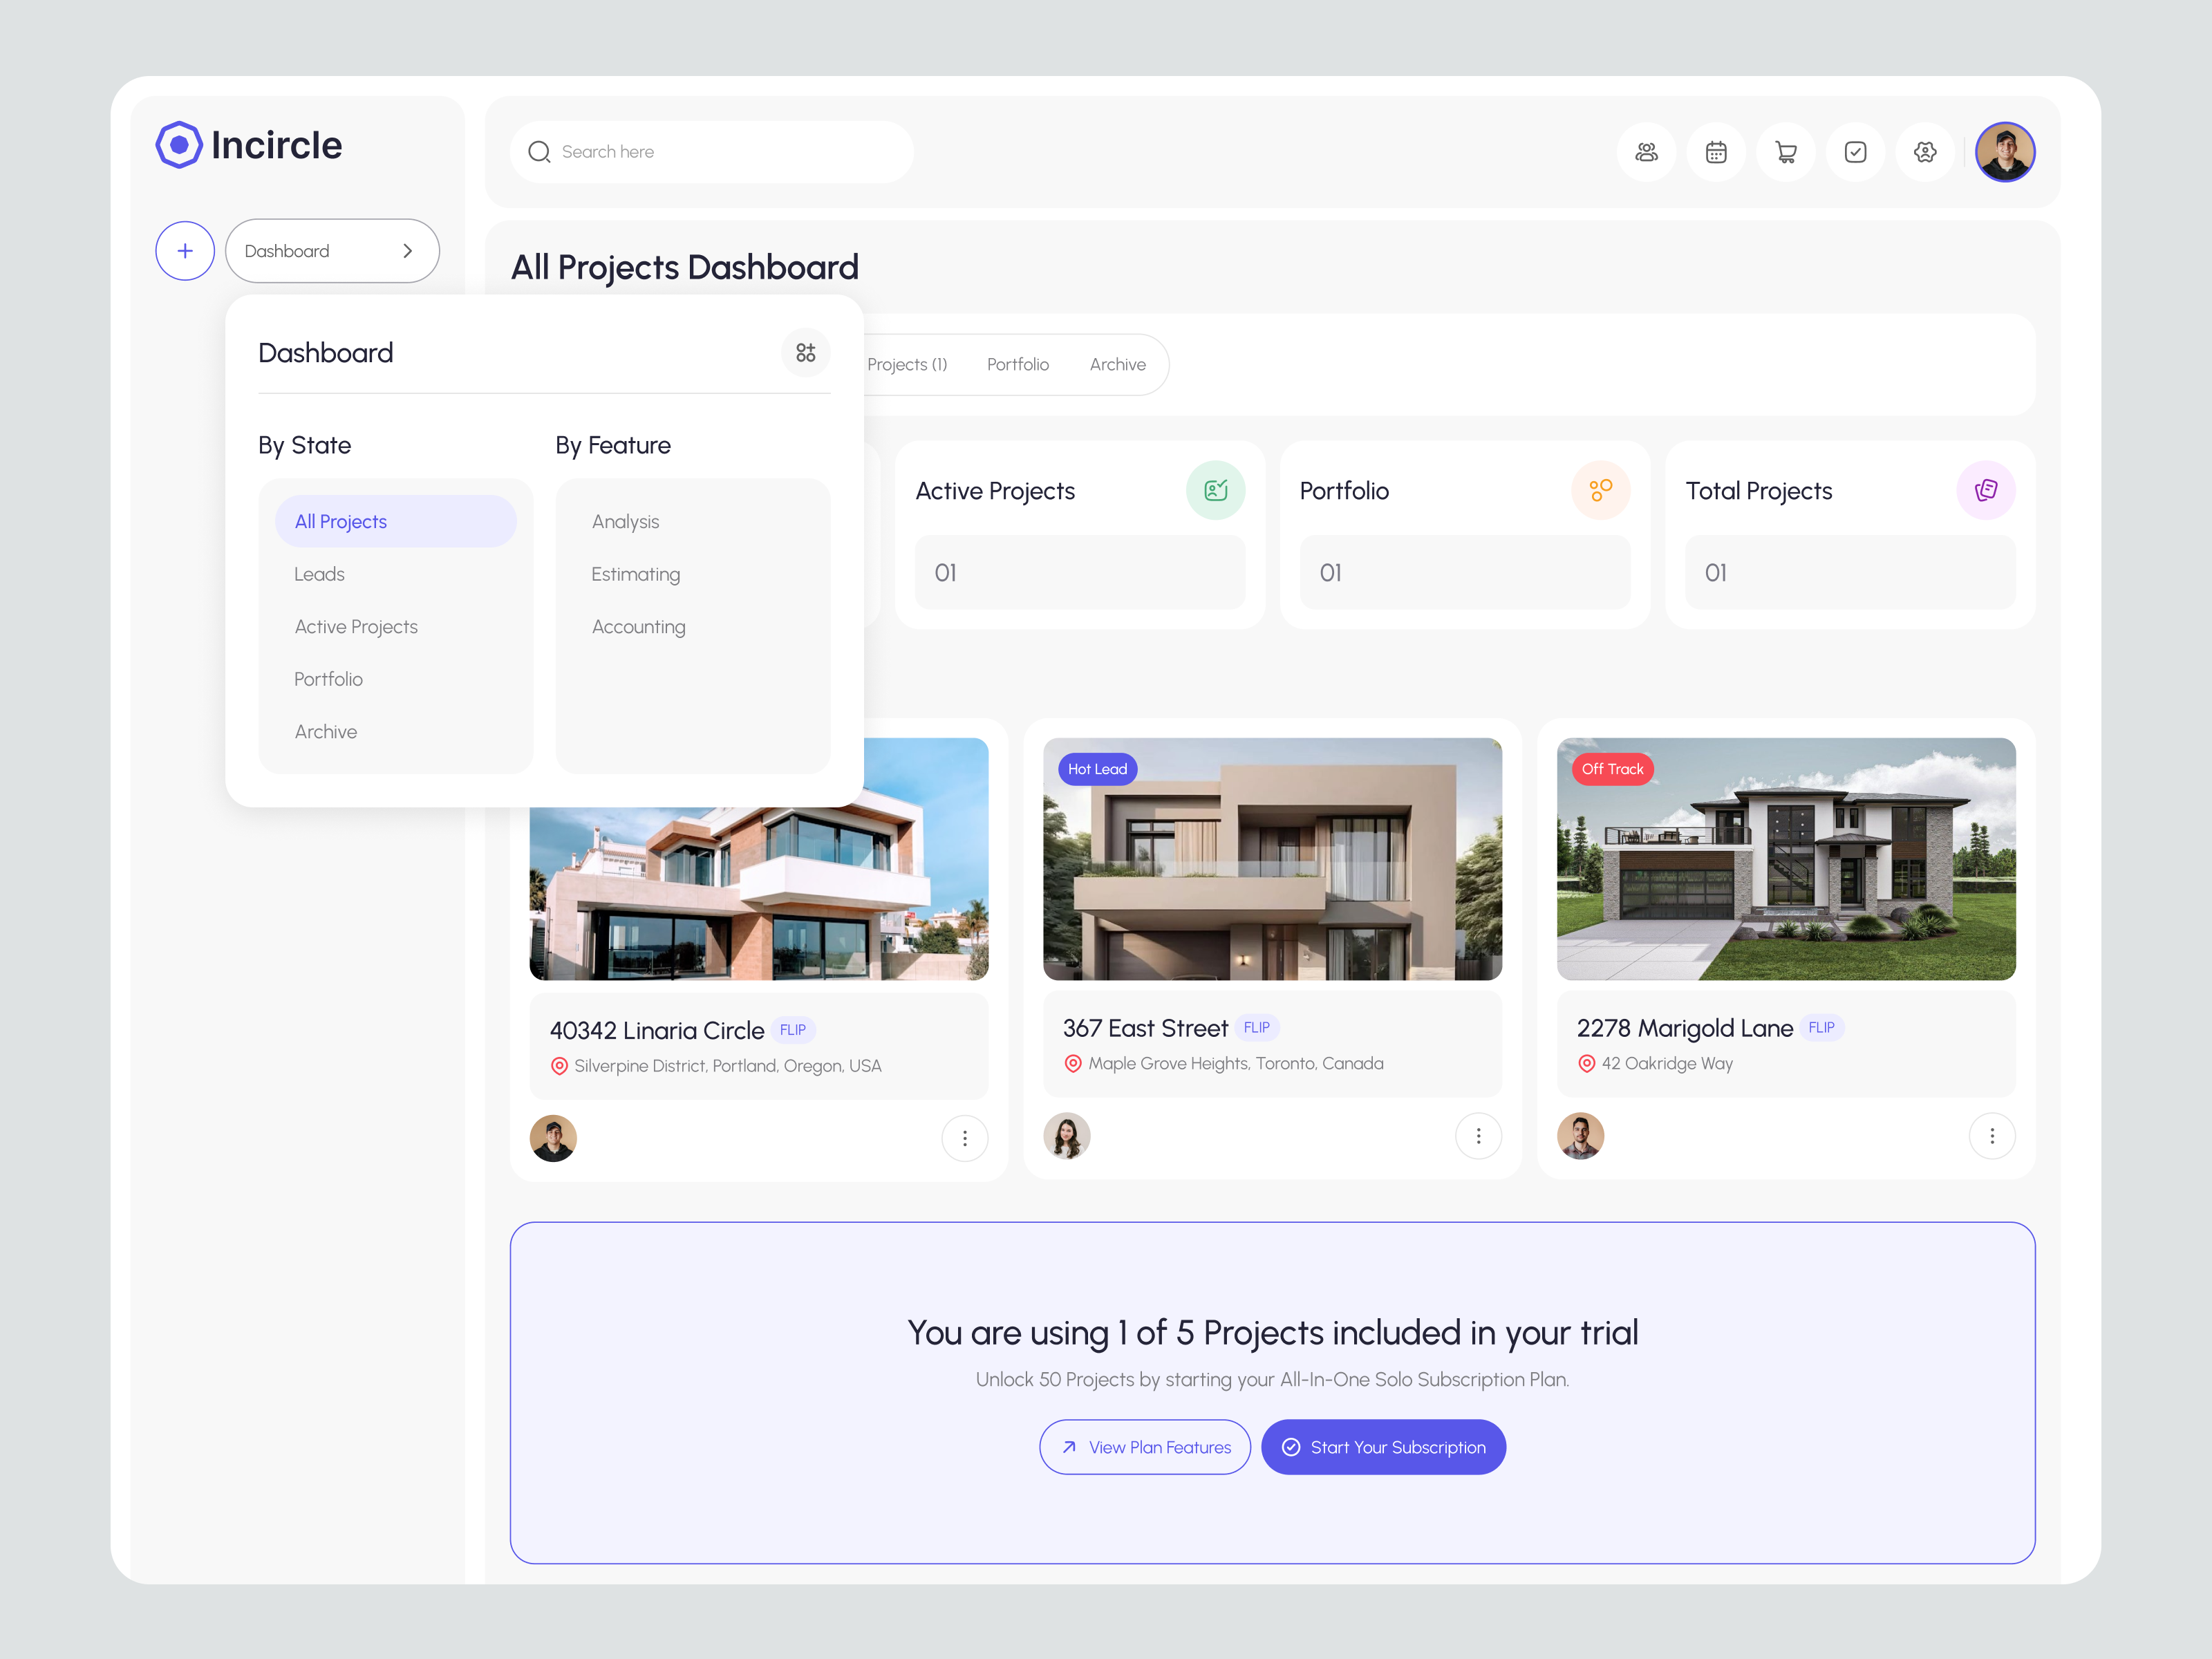Open the team members icon in the header
This screenshot has width=2212, height=1659.
pyautogui.click(x=1646, y=152)
